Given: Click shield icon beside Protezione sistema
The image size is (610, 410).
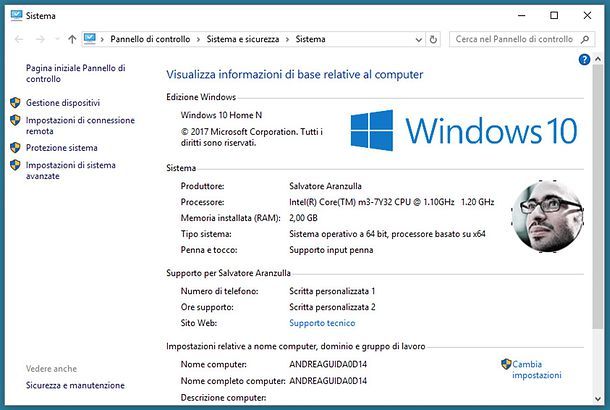Looking at the screenshot, I should click(x=15, y=148).
